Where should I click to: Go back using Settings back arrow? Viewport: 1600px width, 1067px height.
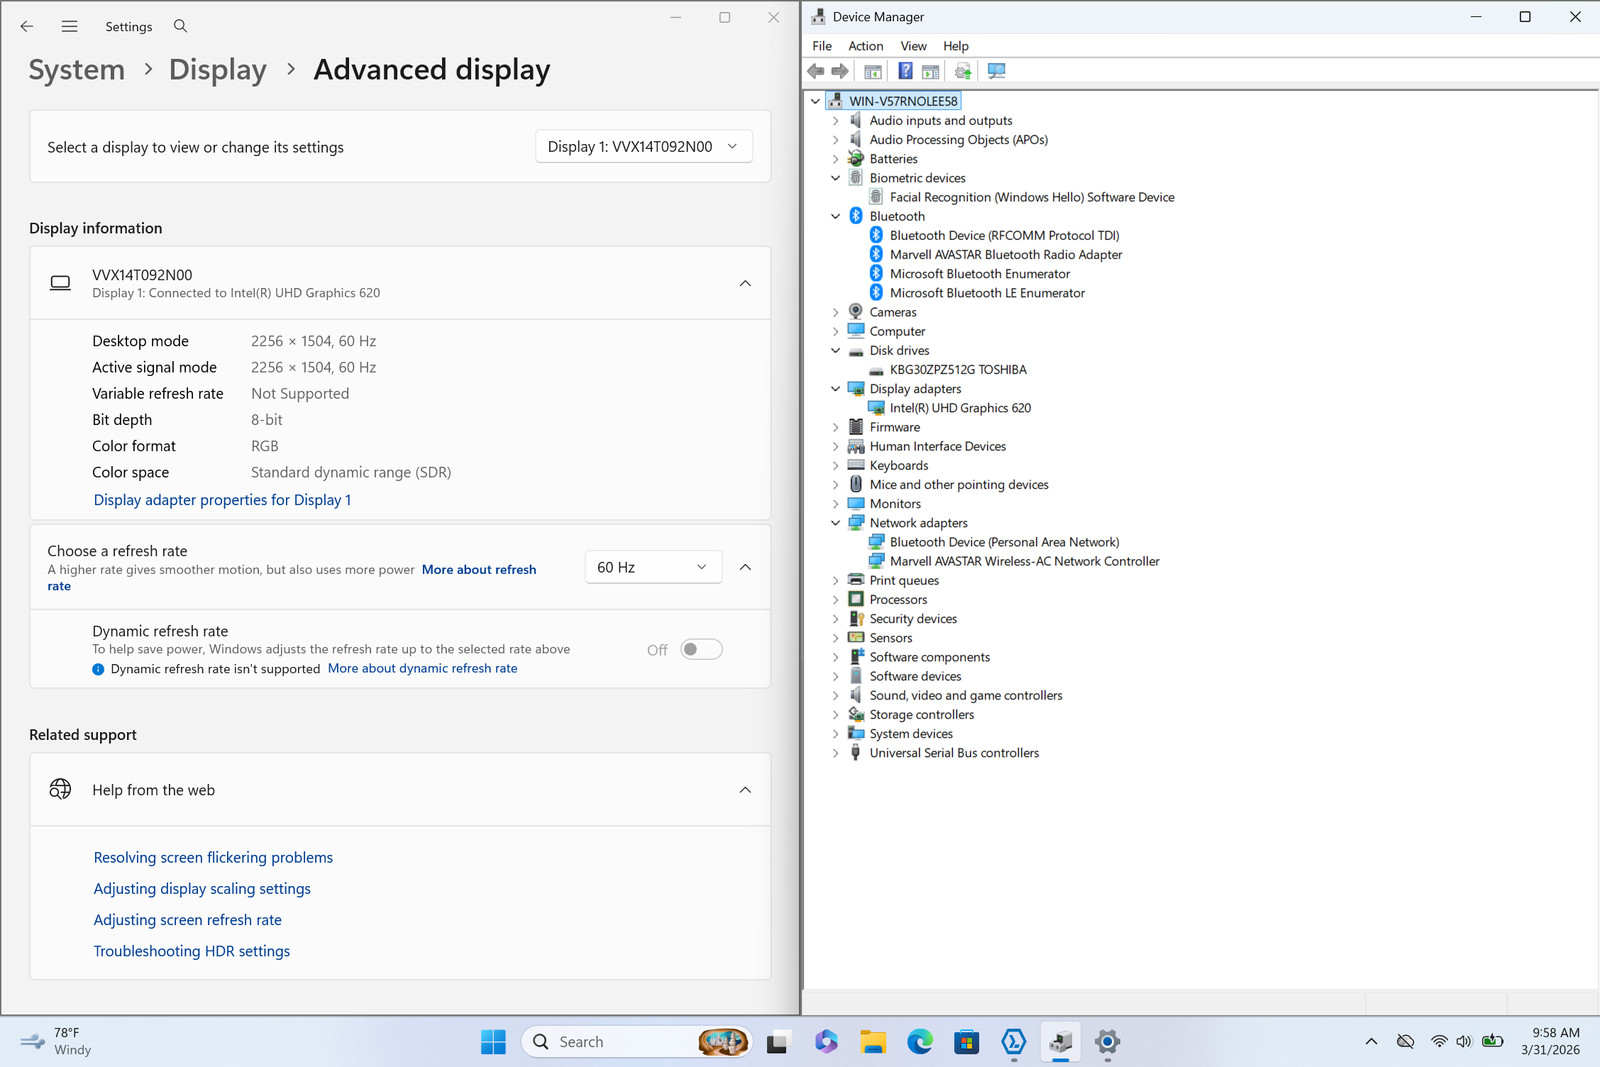(27, 26)
